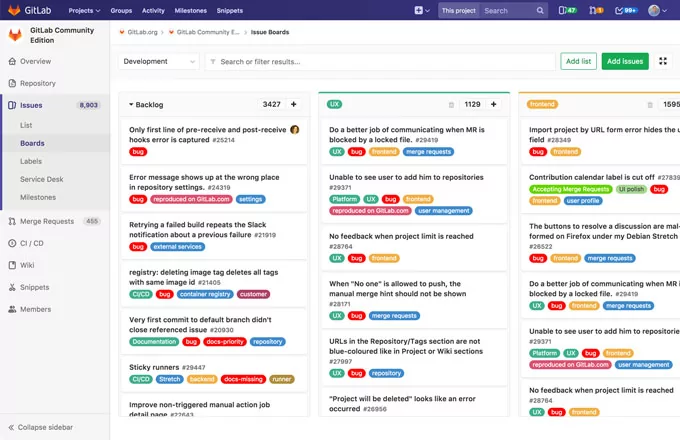Open Labels in sidebar

pos(31,161)
